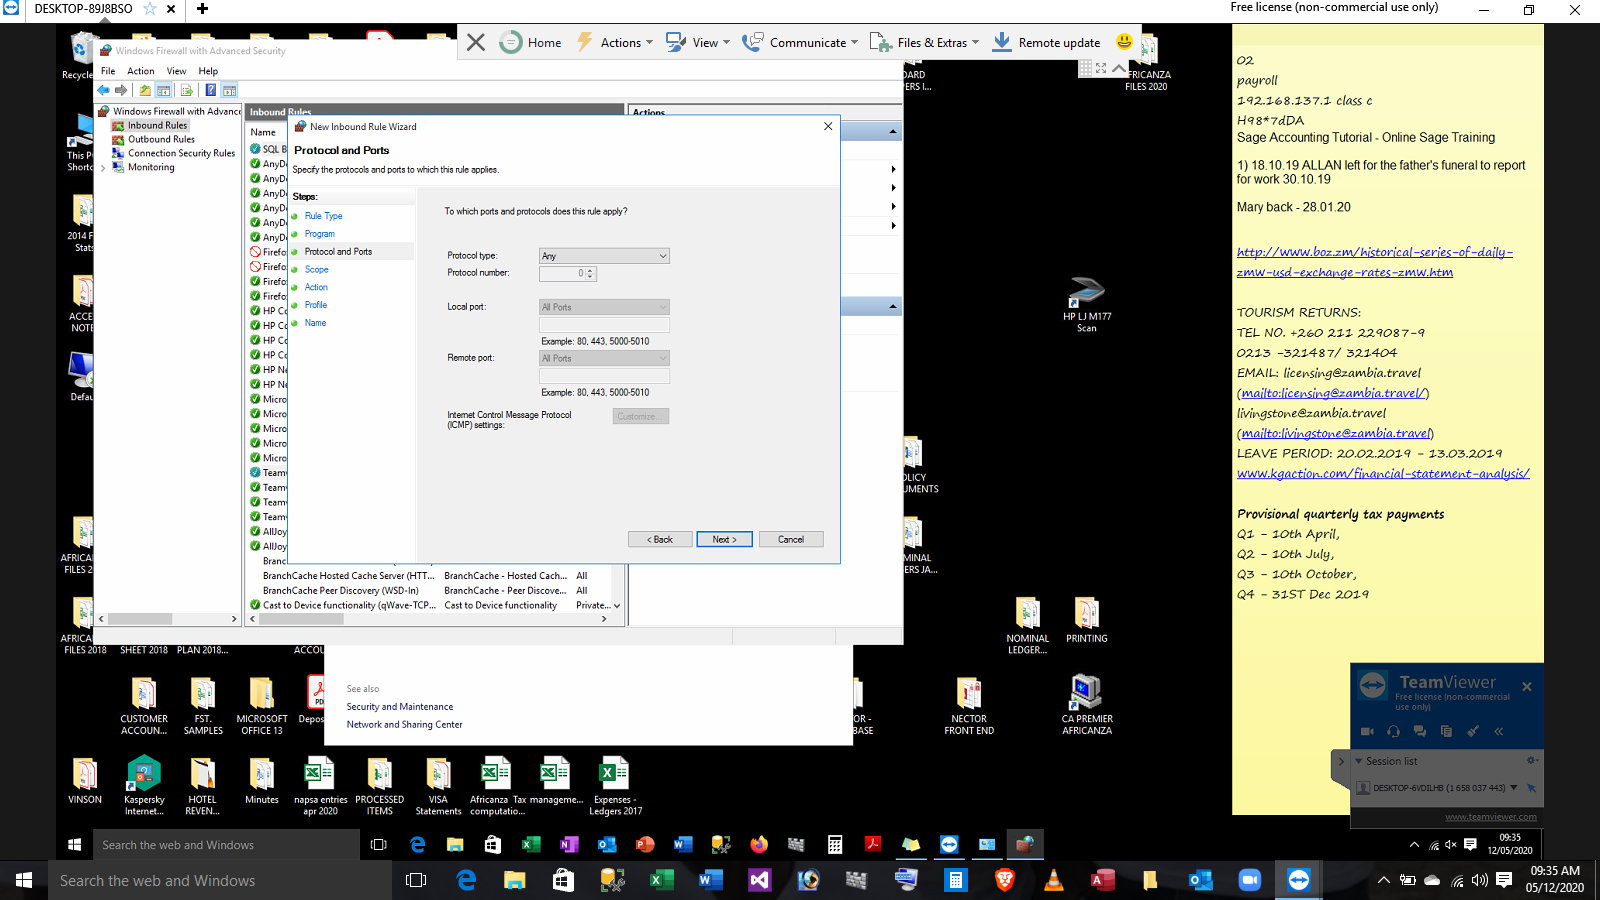1600x900 pixels.
Task: Collapse the Session list section
Action: 1358,760
